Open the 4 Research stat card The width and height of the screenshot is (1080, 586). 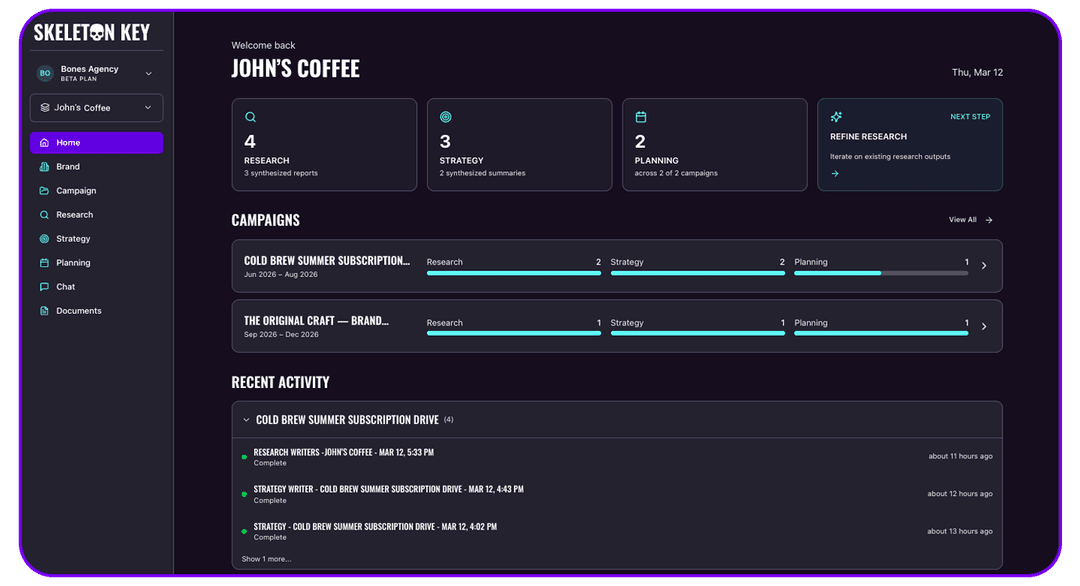pyautogui.click(x=324, y=145)
